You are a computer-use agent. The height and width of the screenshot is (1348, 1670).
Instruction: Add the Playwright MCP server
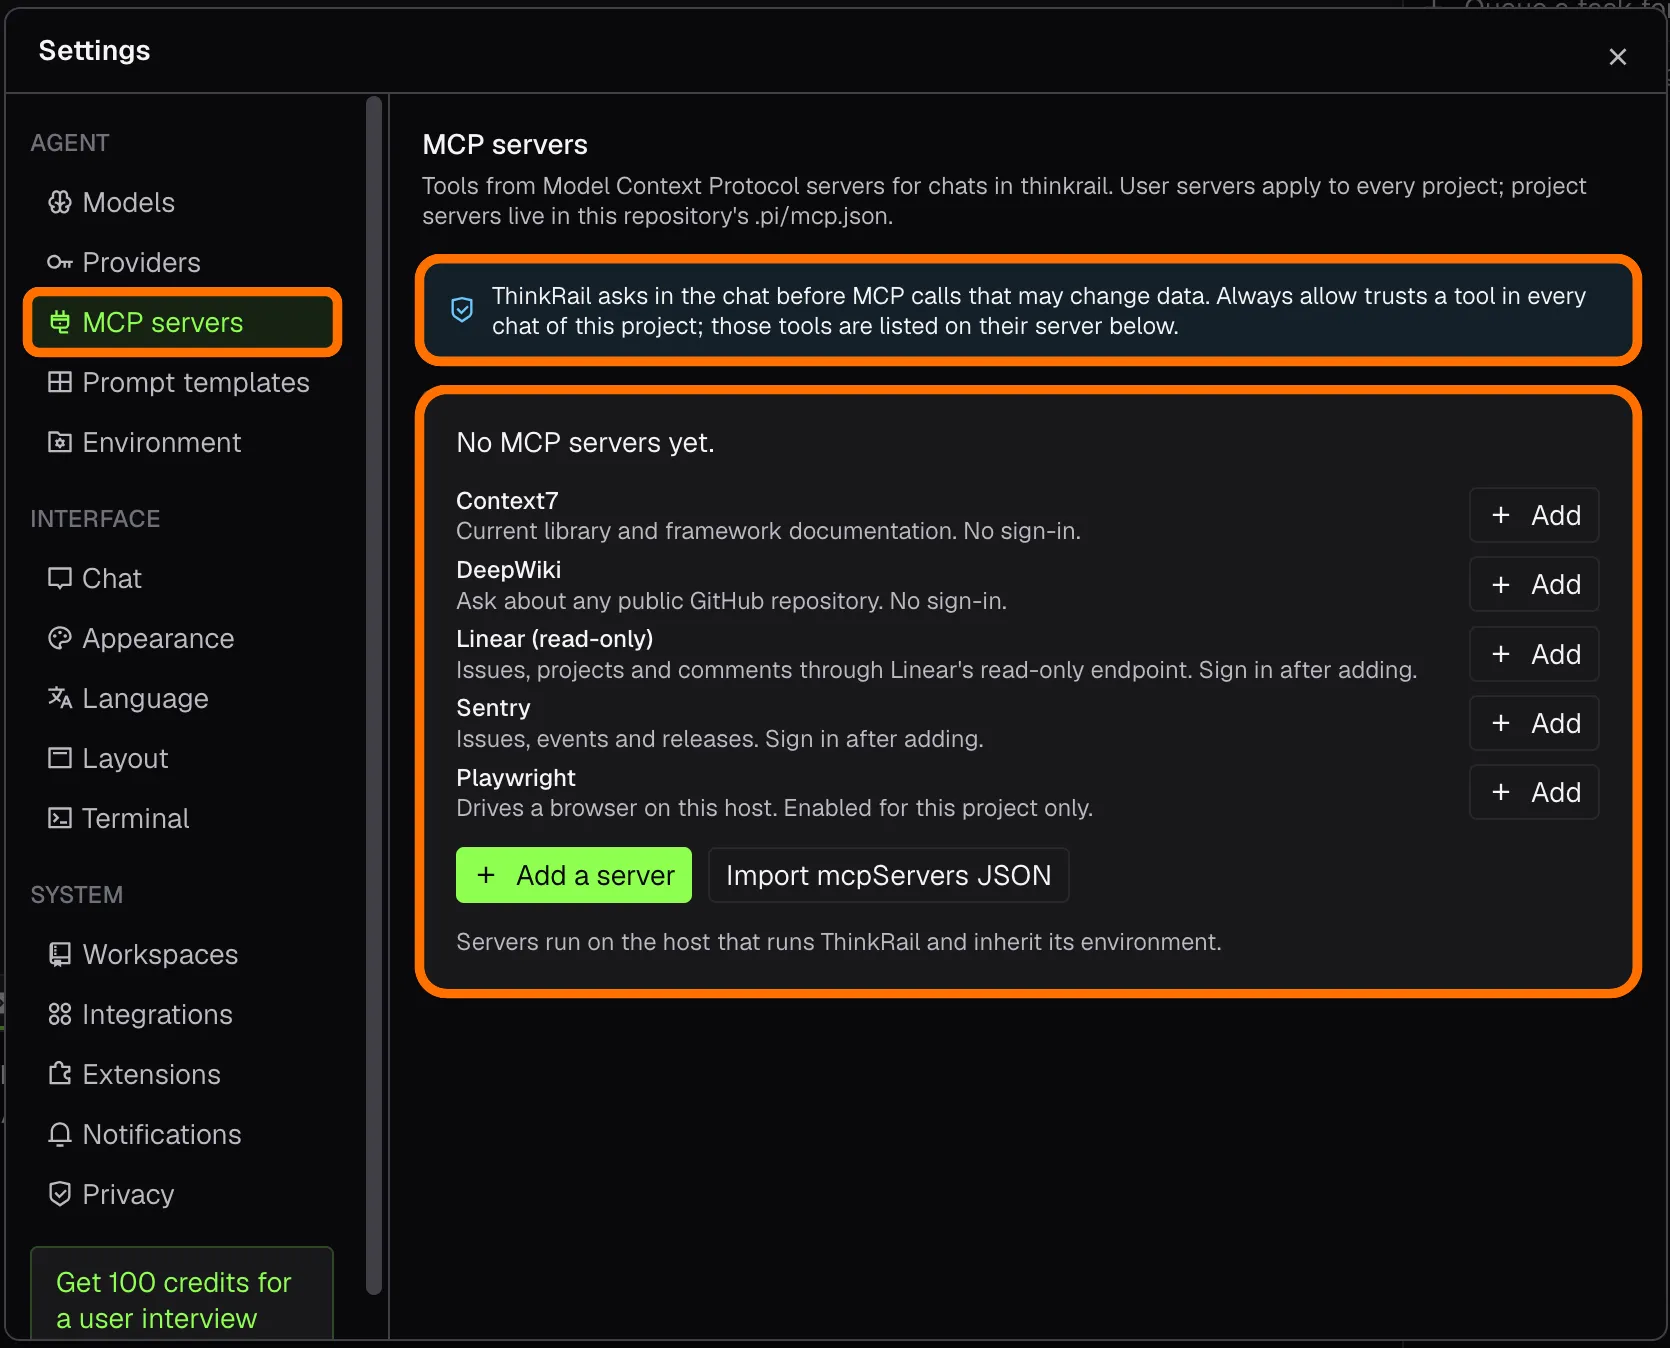coord(1534,792)
